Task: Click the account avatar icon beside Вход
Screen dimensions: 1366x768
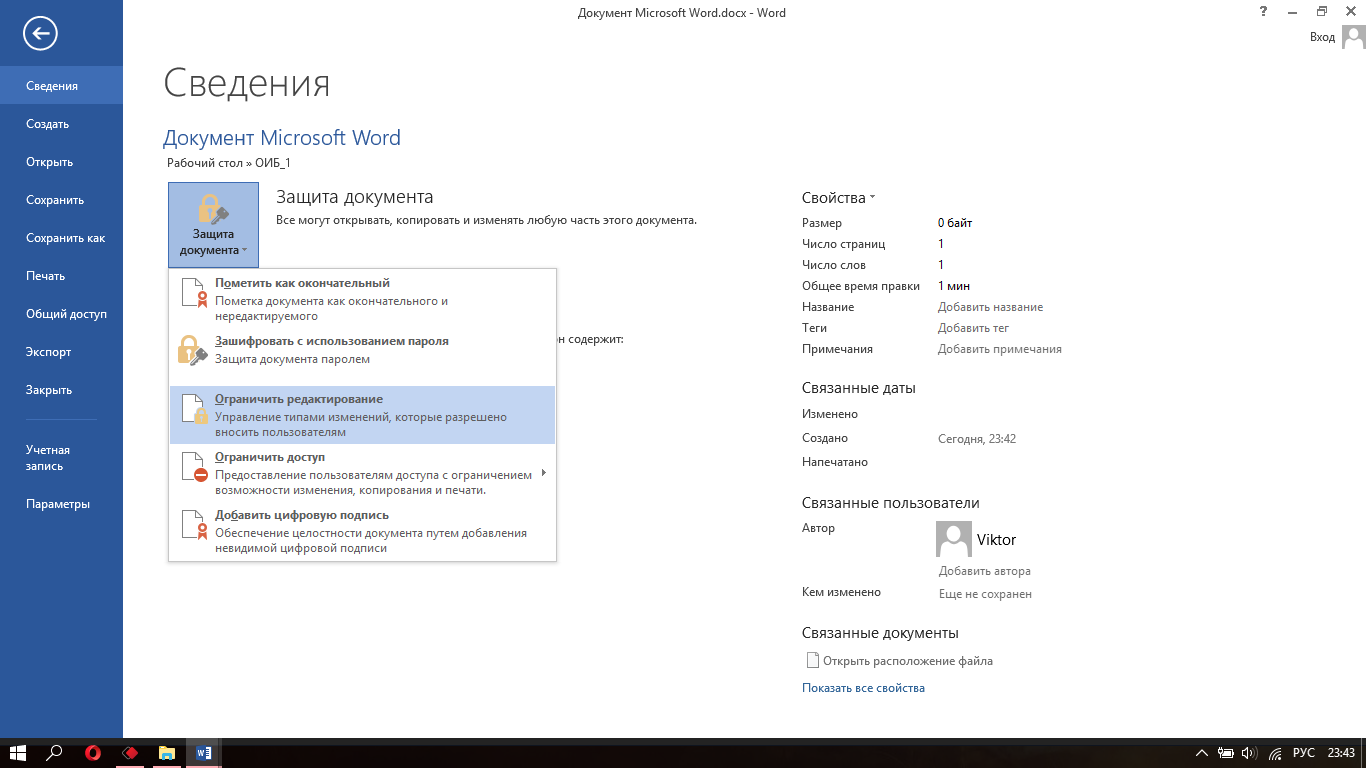Action: [1353, 37]
